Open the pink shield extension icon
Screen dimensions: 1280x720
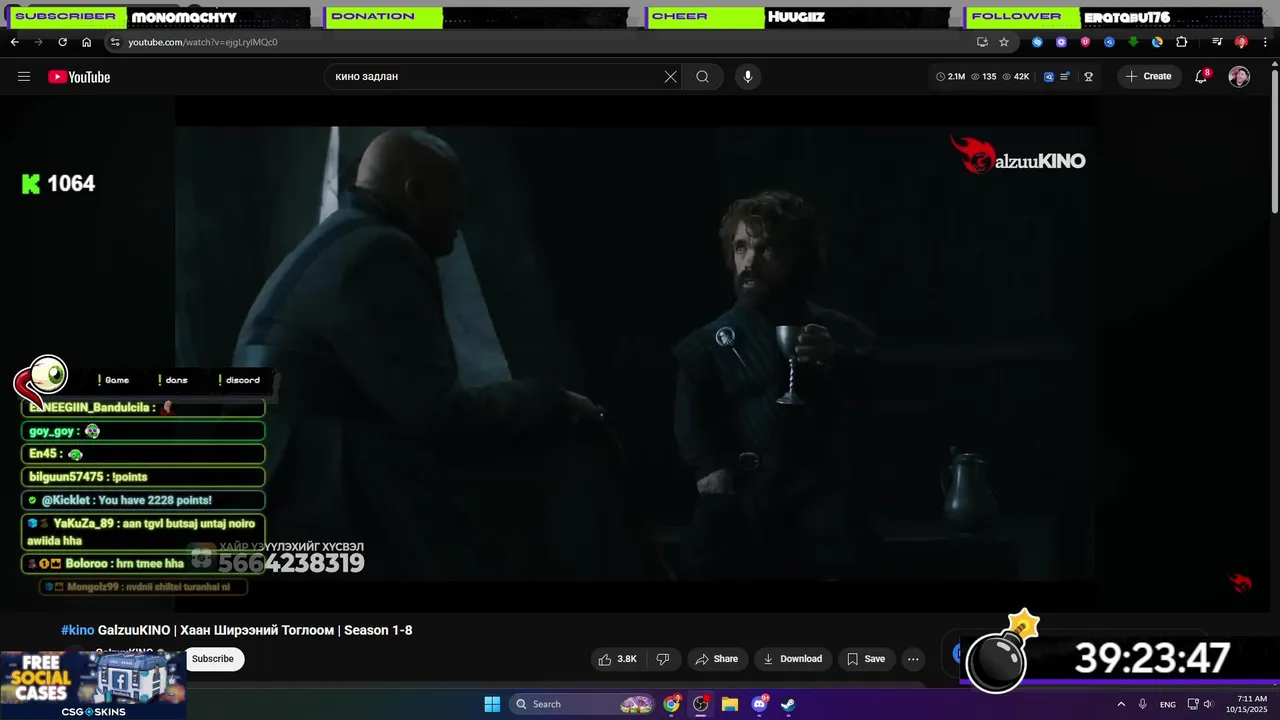tap(1085, 42)
